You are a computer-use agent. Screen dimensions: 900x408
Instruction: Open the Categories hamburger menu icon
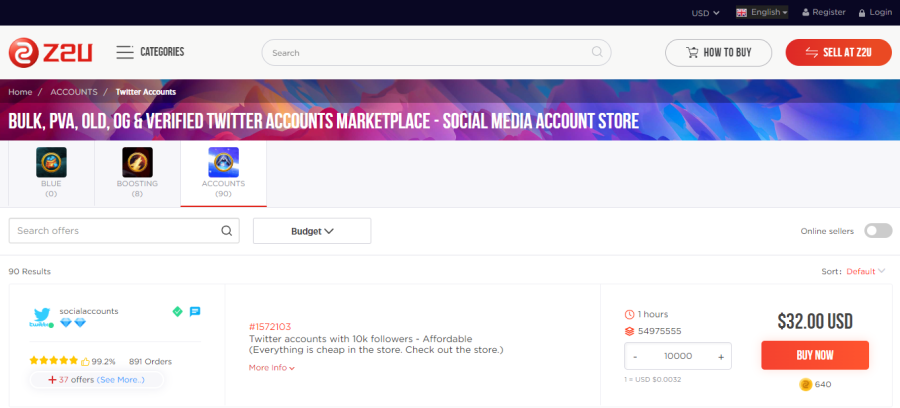point(125,52)
